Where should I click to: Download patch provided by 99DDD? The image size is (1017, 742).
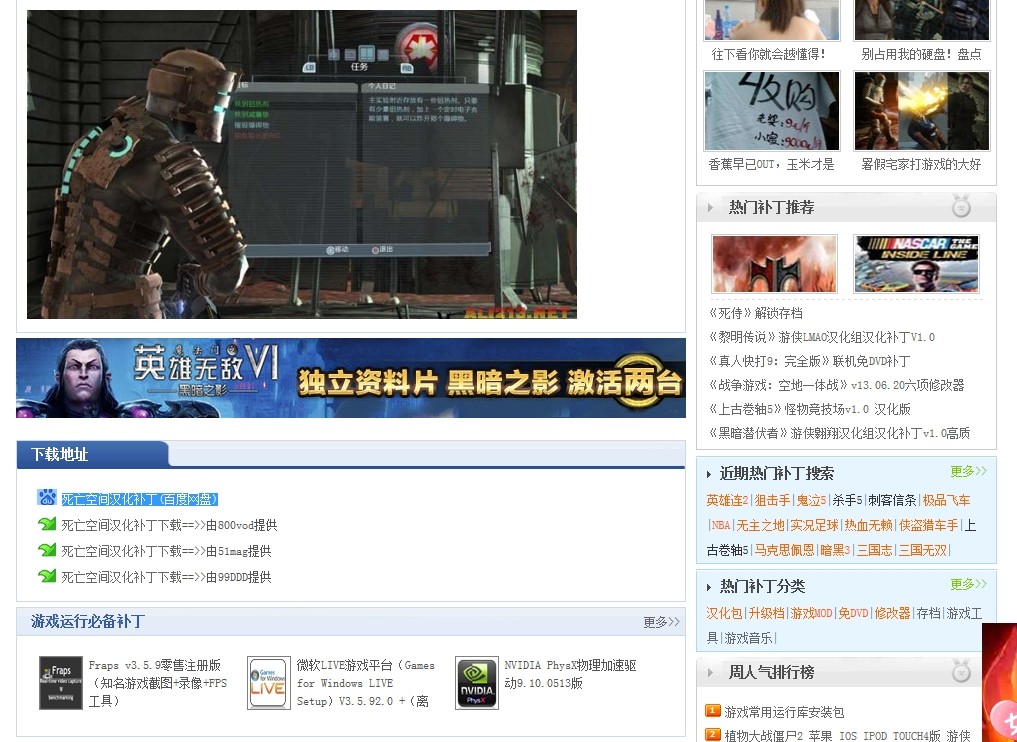point(166,577)
